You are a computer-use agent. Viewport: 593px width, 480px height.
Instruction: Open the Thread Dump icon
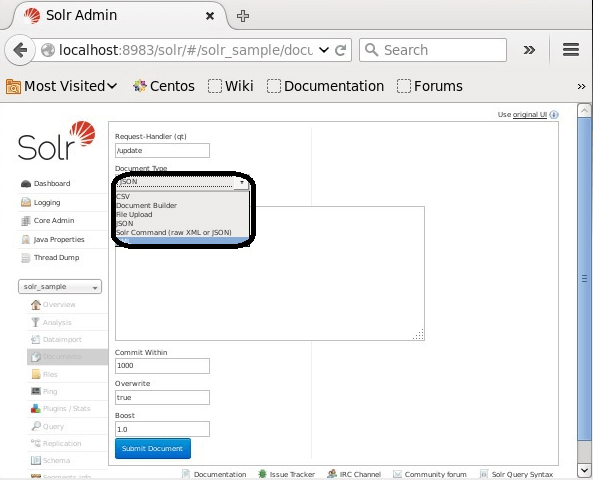coord(26,258)
